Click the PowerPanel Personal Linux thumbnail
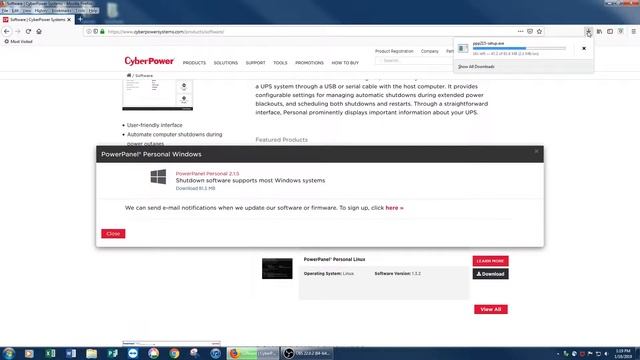Image resolution: width=640 pixels, height=360 pixels. 277,269
